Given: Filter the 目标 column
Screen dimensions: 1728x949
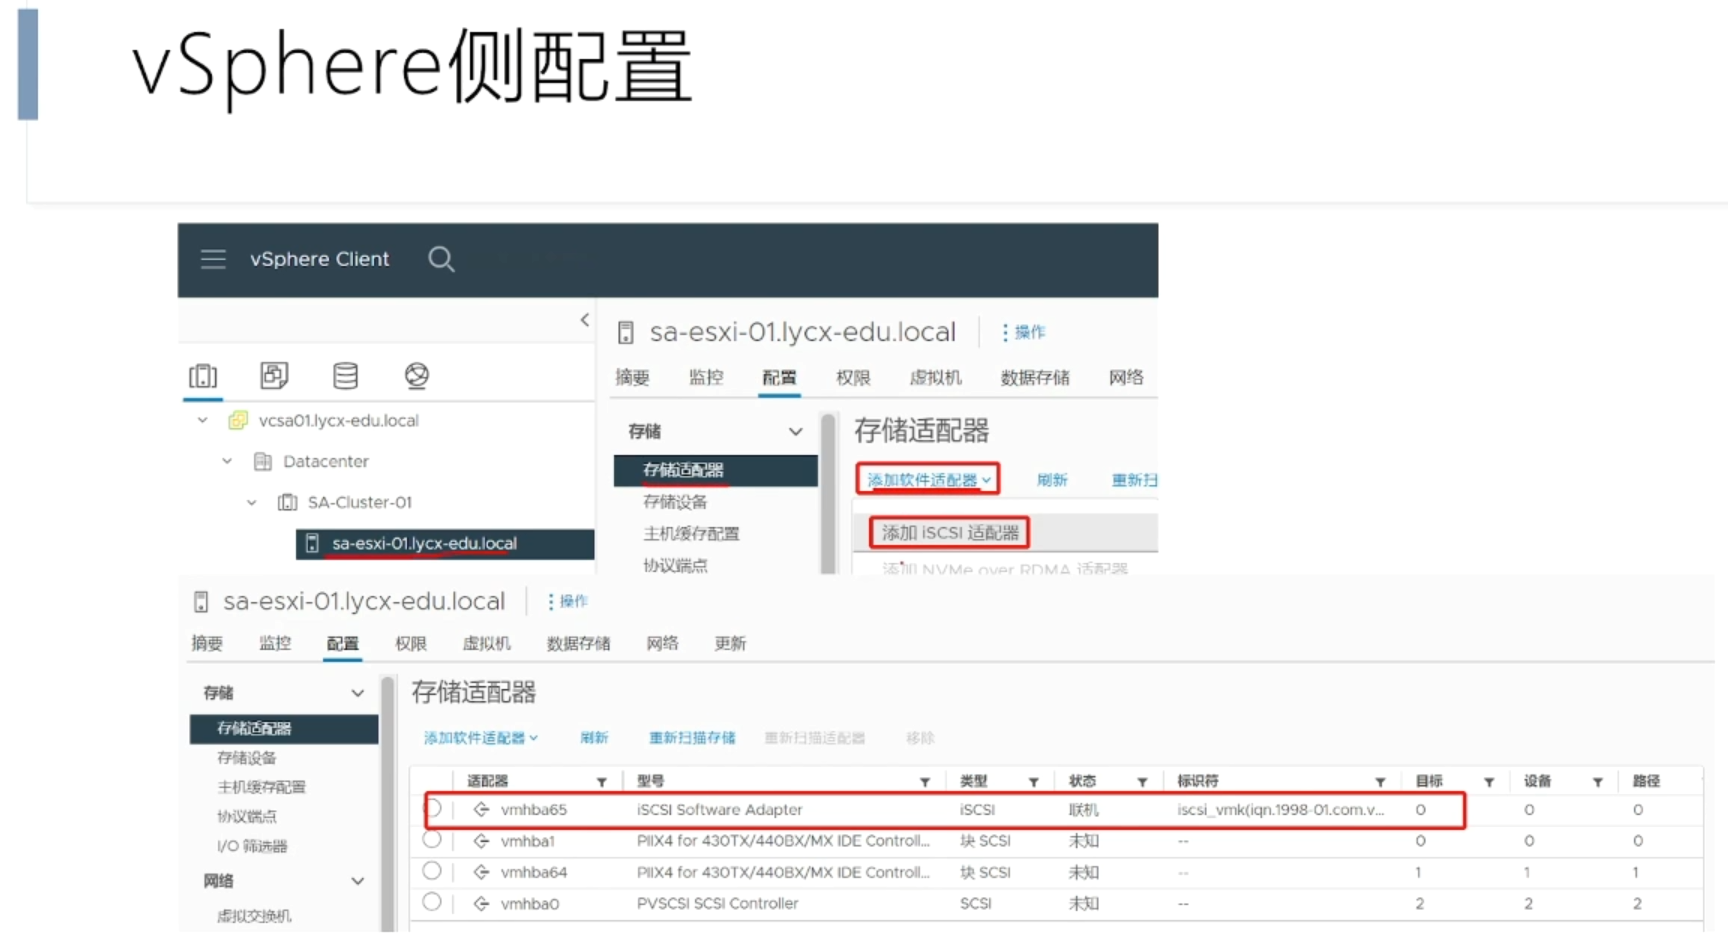Looking at the screenshot, I should tap(1489, 782).
